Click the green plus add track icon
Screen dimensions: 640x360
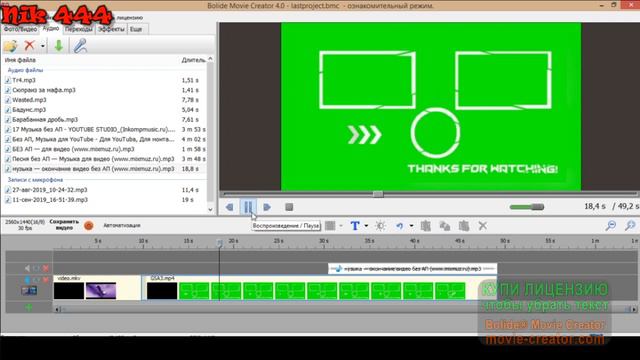point(29,307)
